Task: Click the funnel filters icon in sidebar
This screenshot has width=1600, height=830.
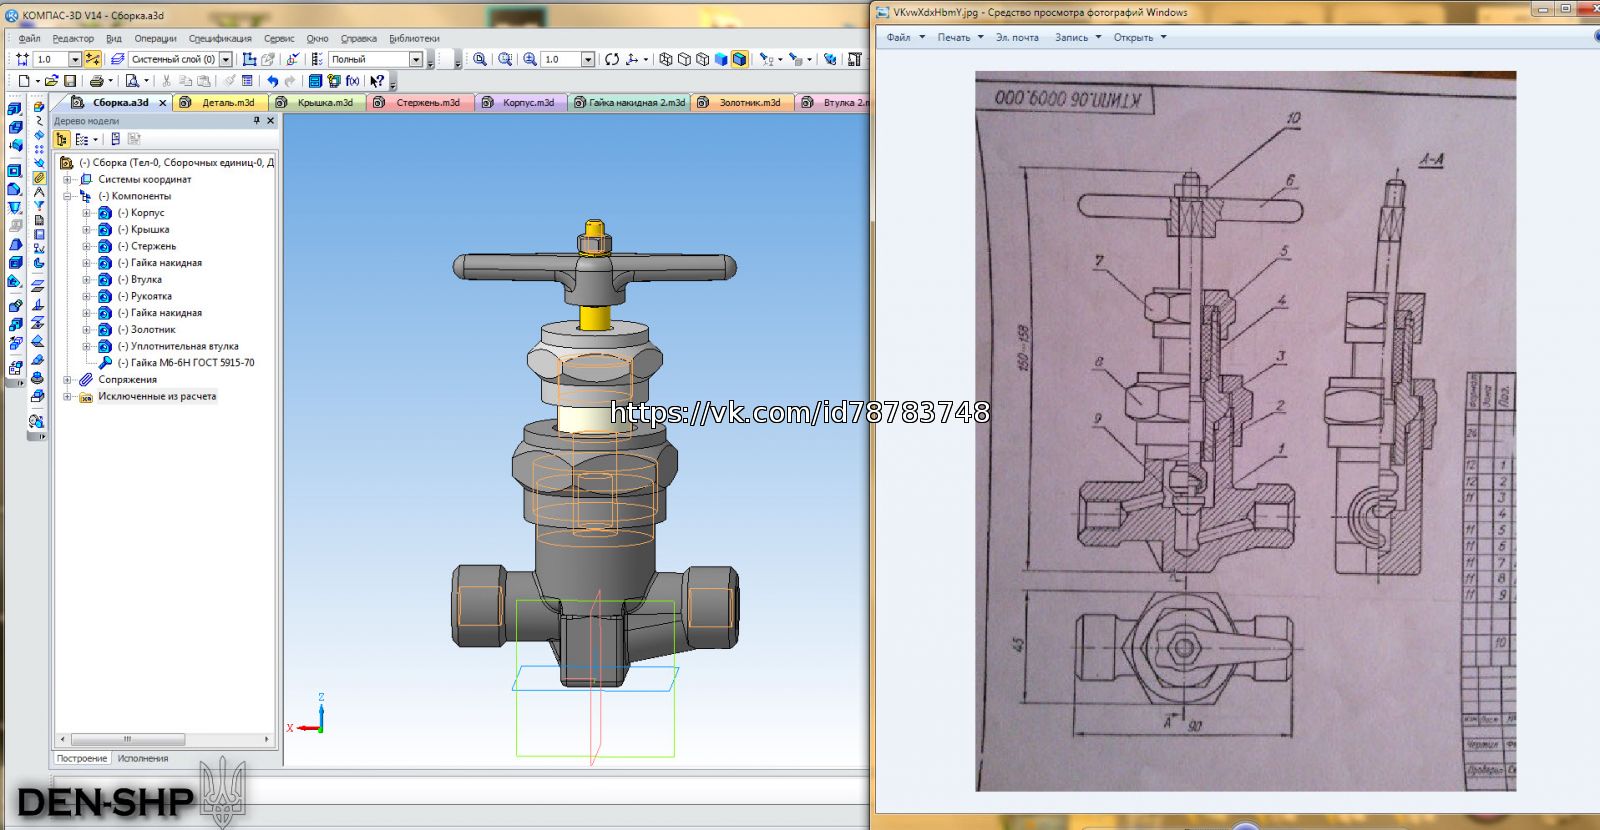Action: click(40, 205)
